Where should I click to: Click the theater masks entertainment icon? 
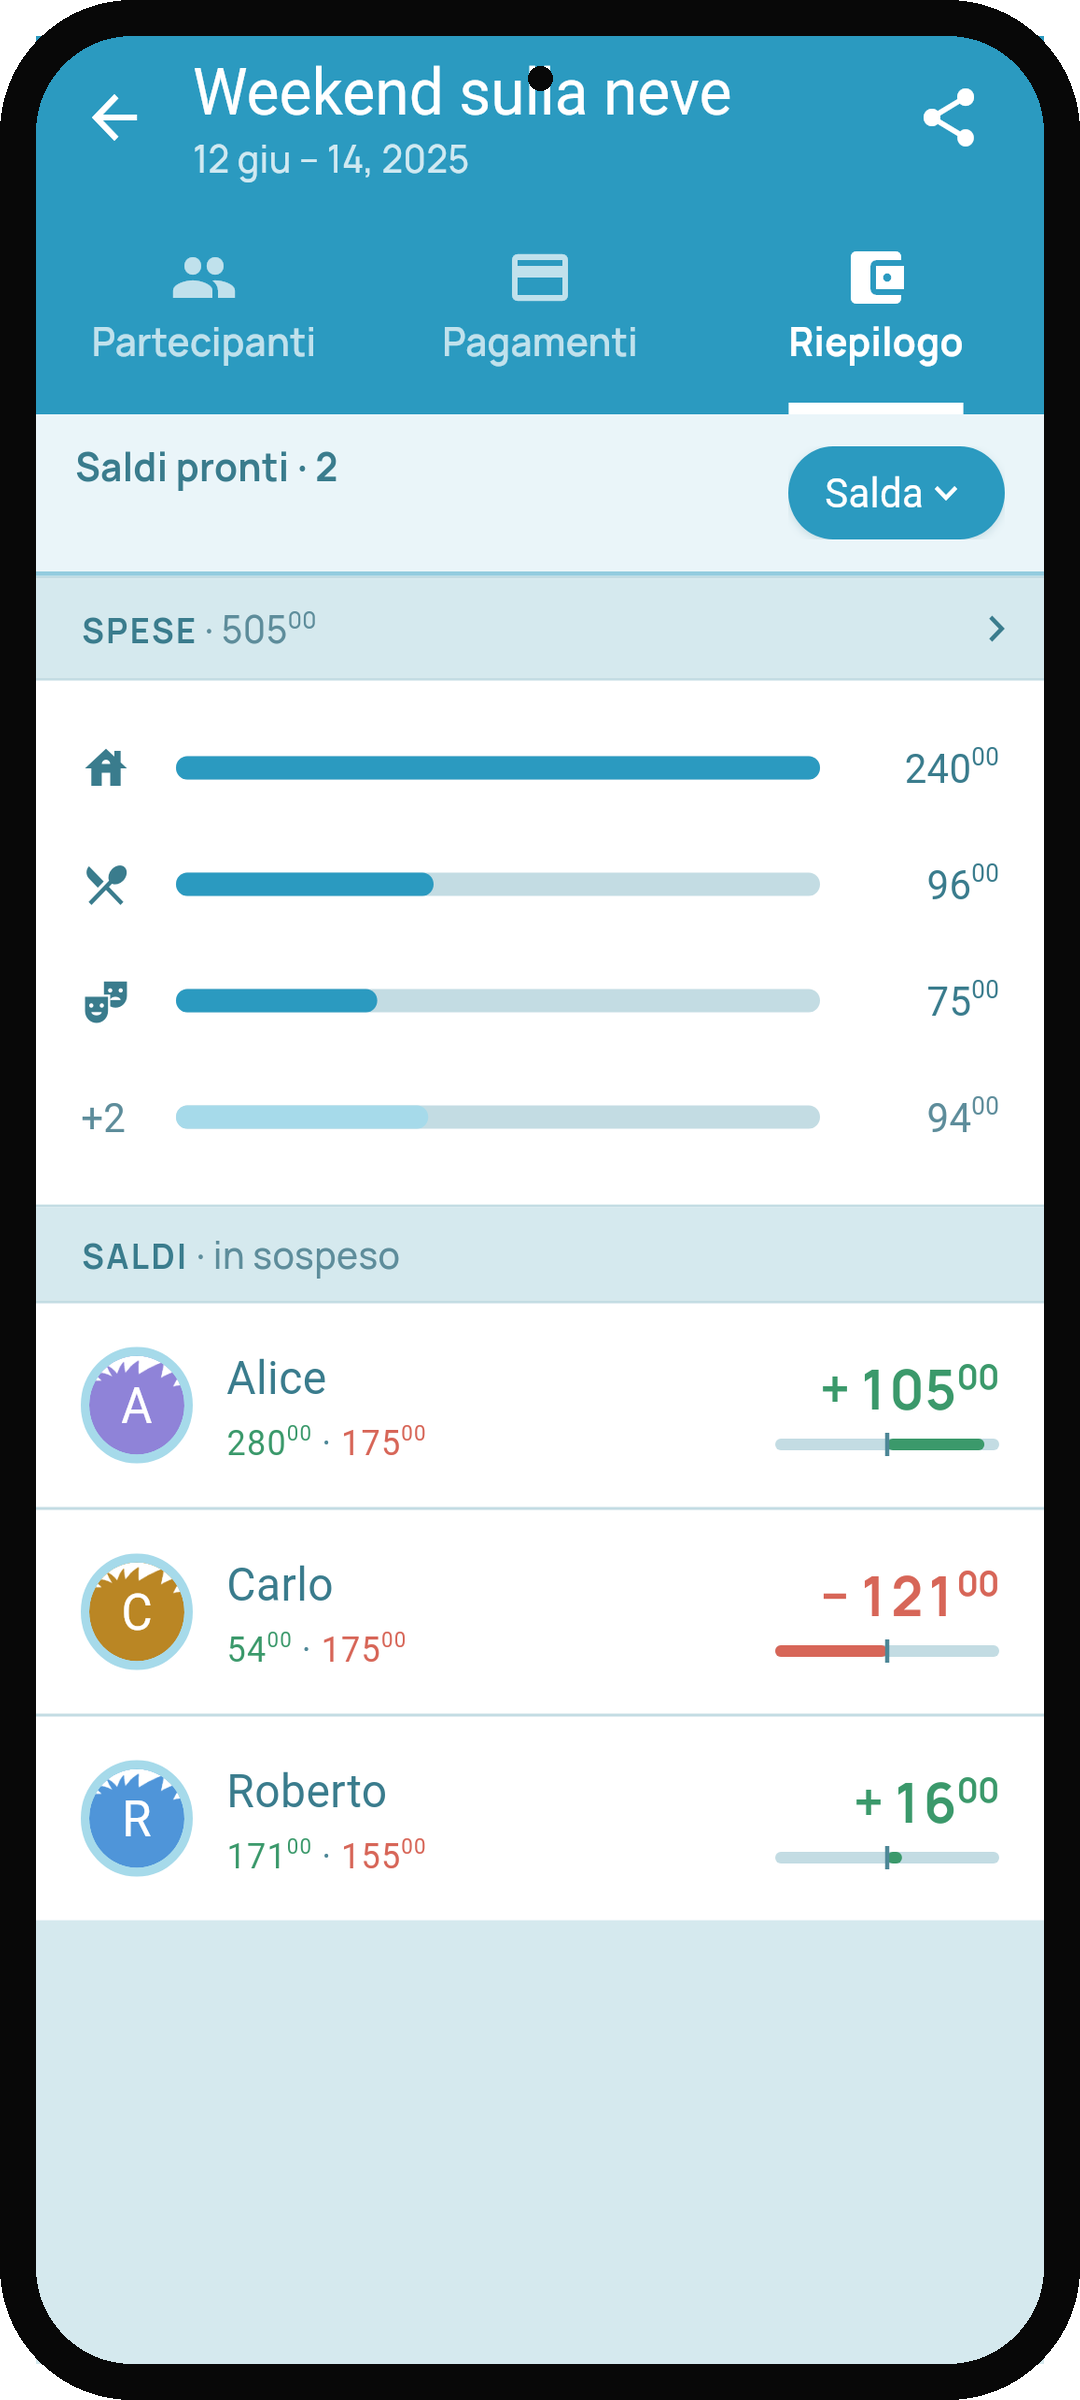(x=106, y=1001)
